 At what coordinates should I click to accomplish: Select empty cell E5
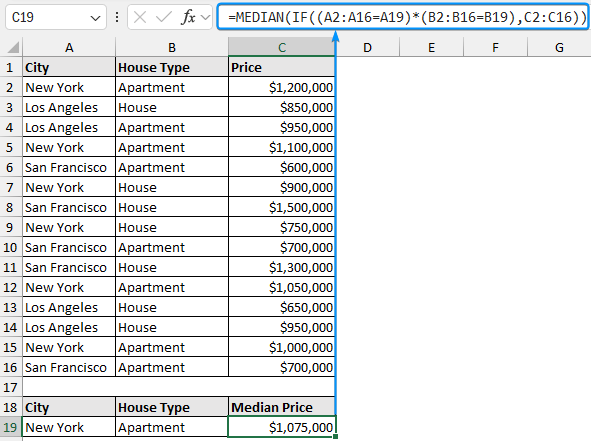coord(432,147)
